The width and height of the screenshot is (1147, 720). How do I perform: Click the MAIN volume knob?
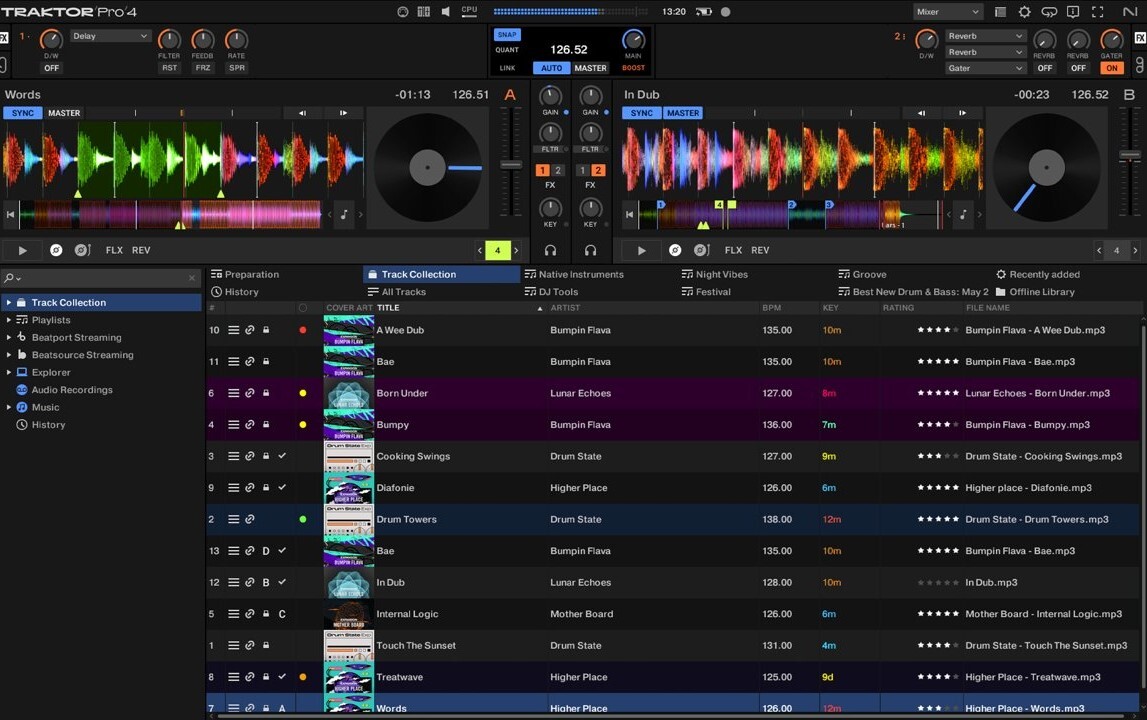tap(633, 40)
